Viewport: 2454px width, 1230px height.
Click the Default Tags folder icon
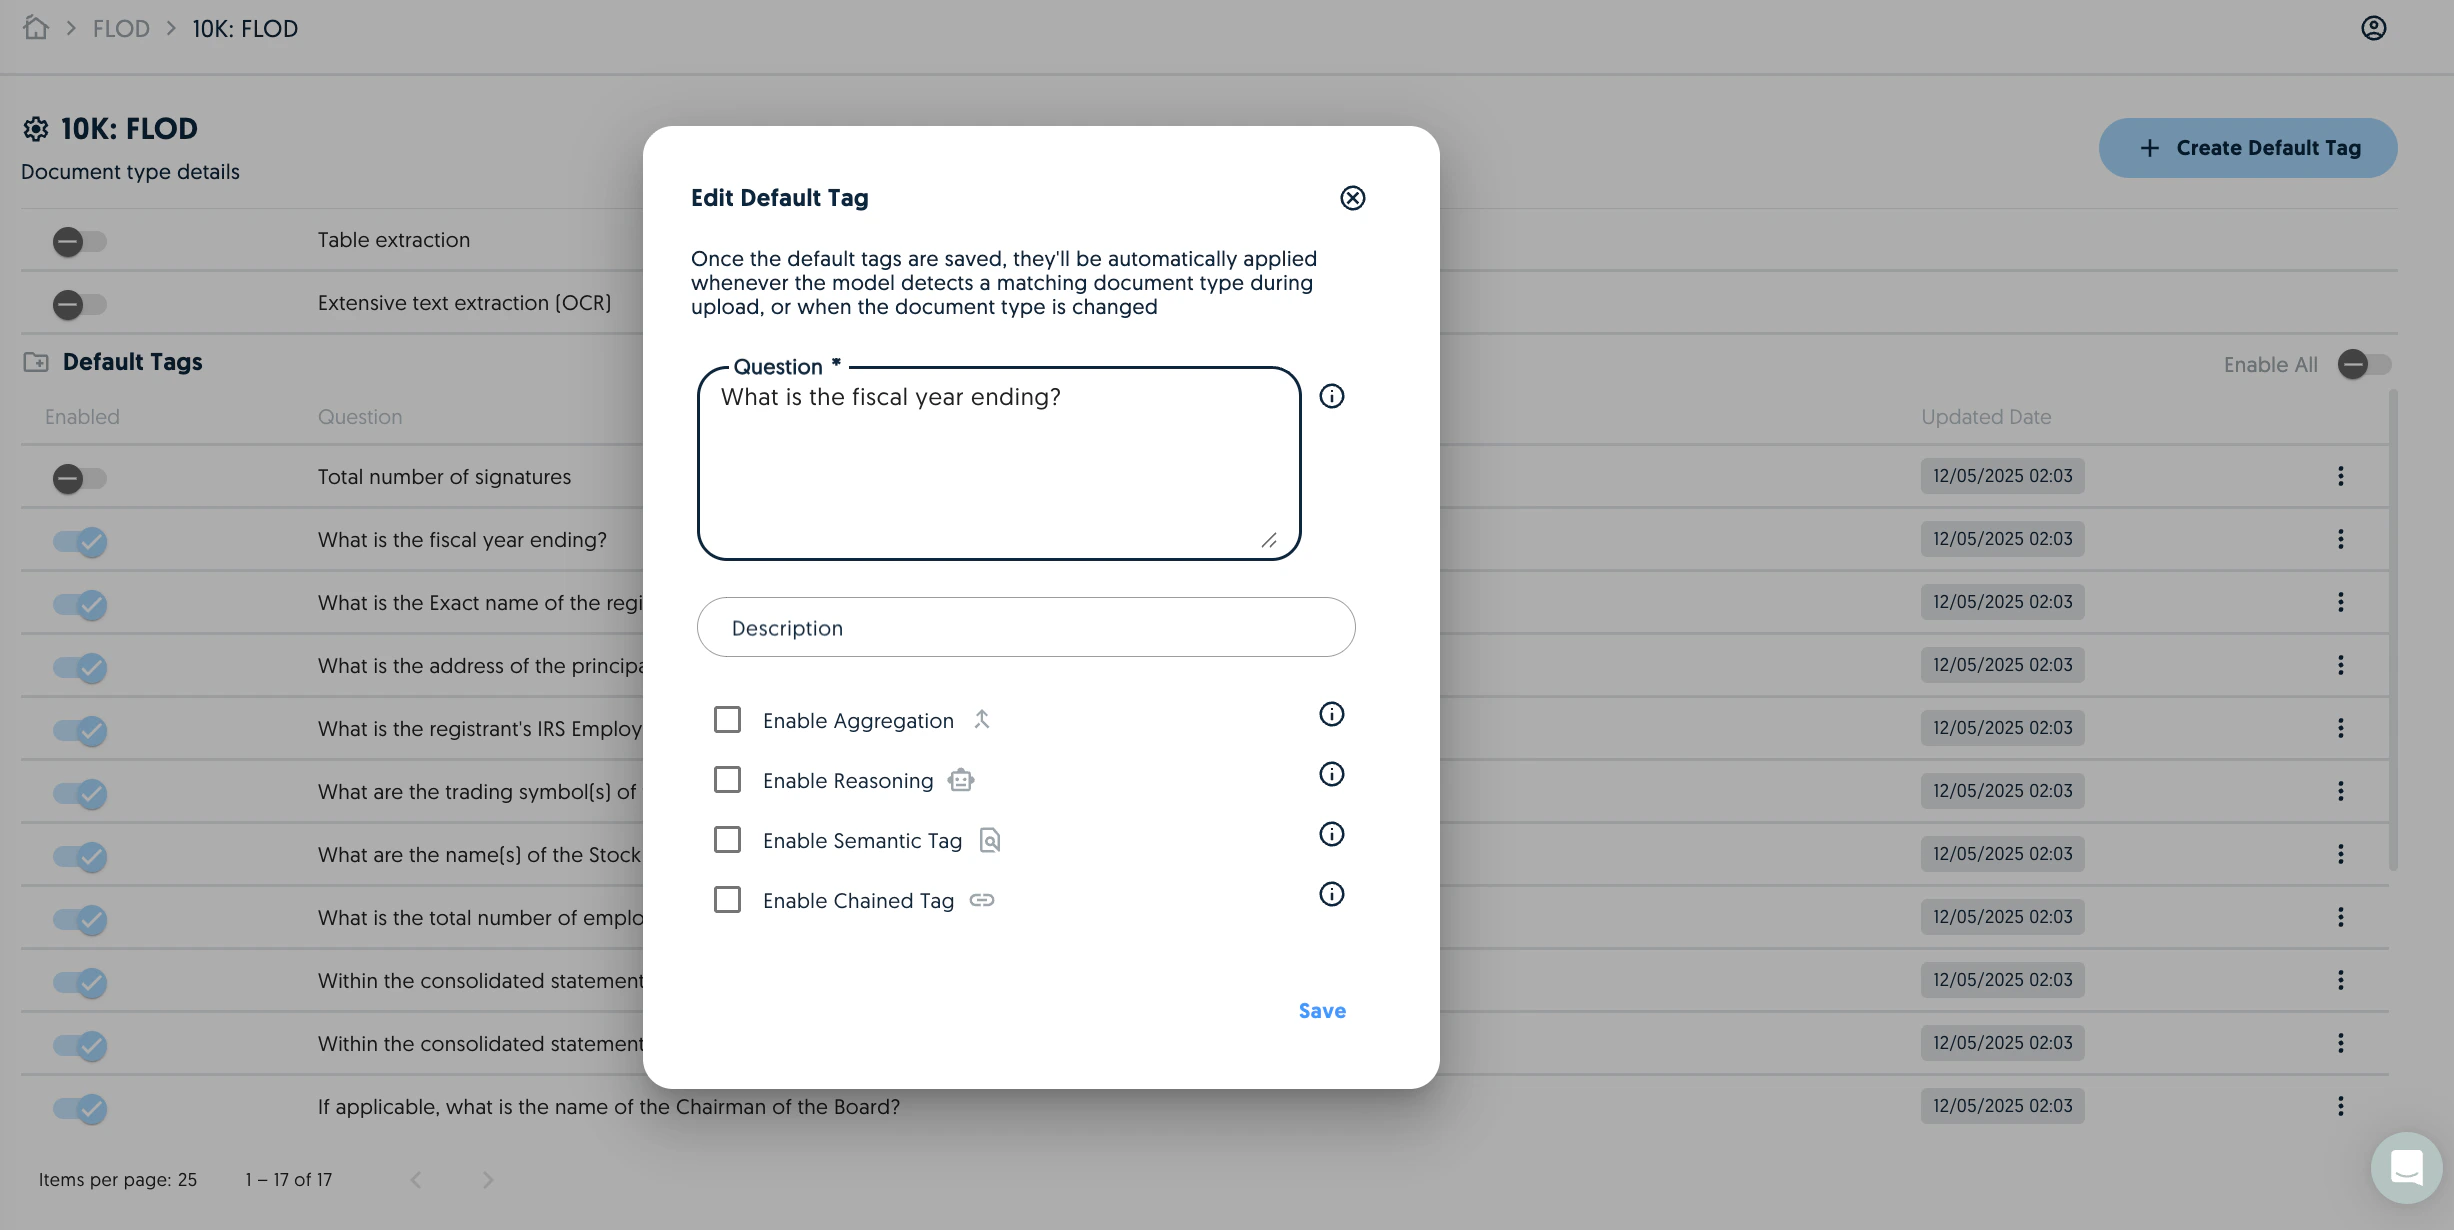tap(36, 362)
